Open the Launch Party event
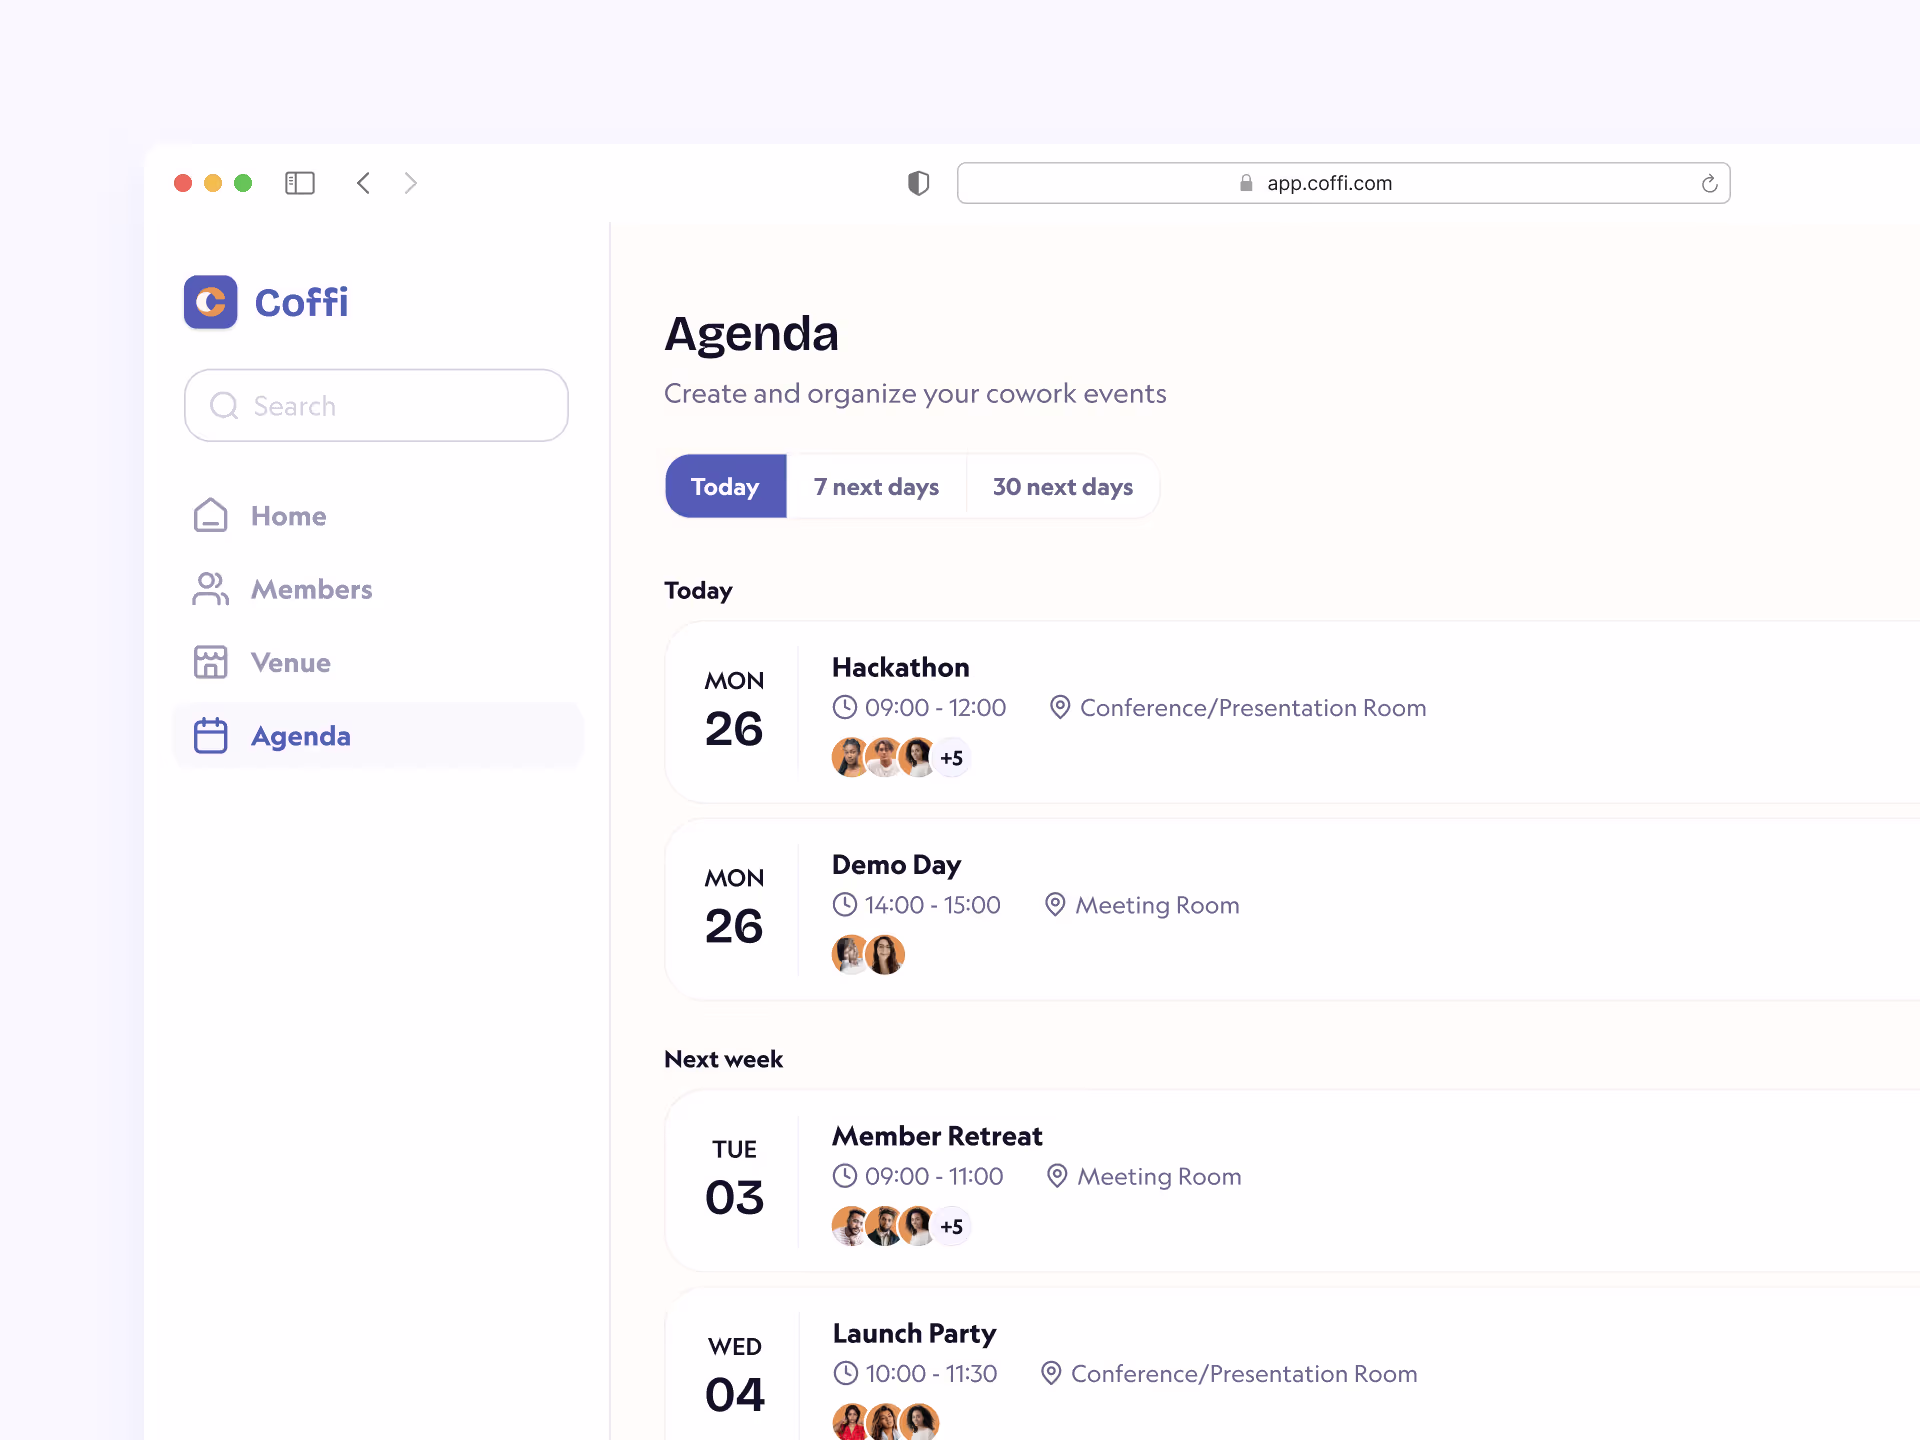The width and height of the screenshot is (1920, 1440). tap(914, 1333)
